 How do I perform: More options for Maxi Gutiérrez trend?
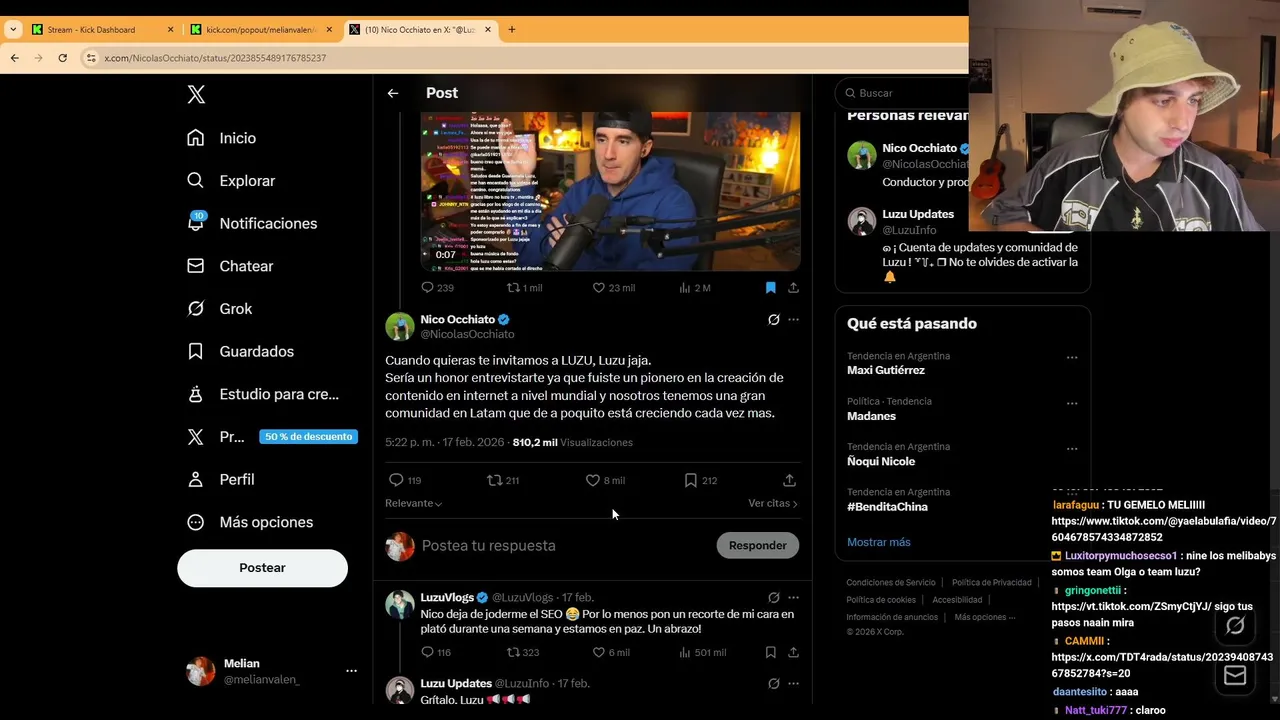pos(1072,358)
